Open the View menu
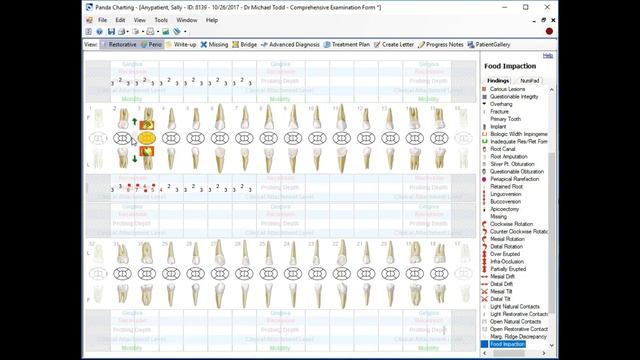 click(x=140, y=20)
